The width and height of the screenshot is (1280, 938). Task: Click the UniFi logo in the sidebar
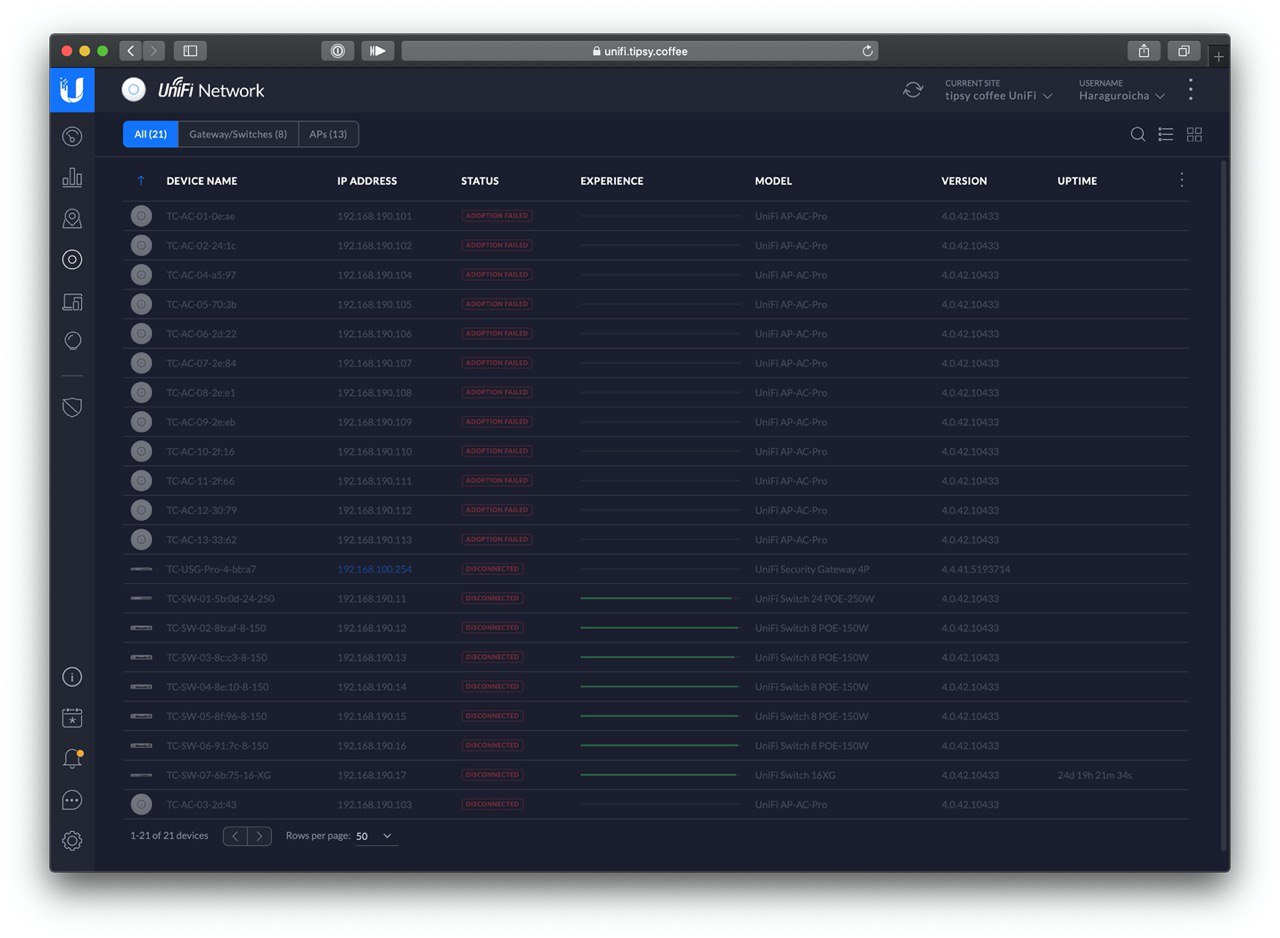tap(72, 90)
